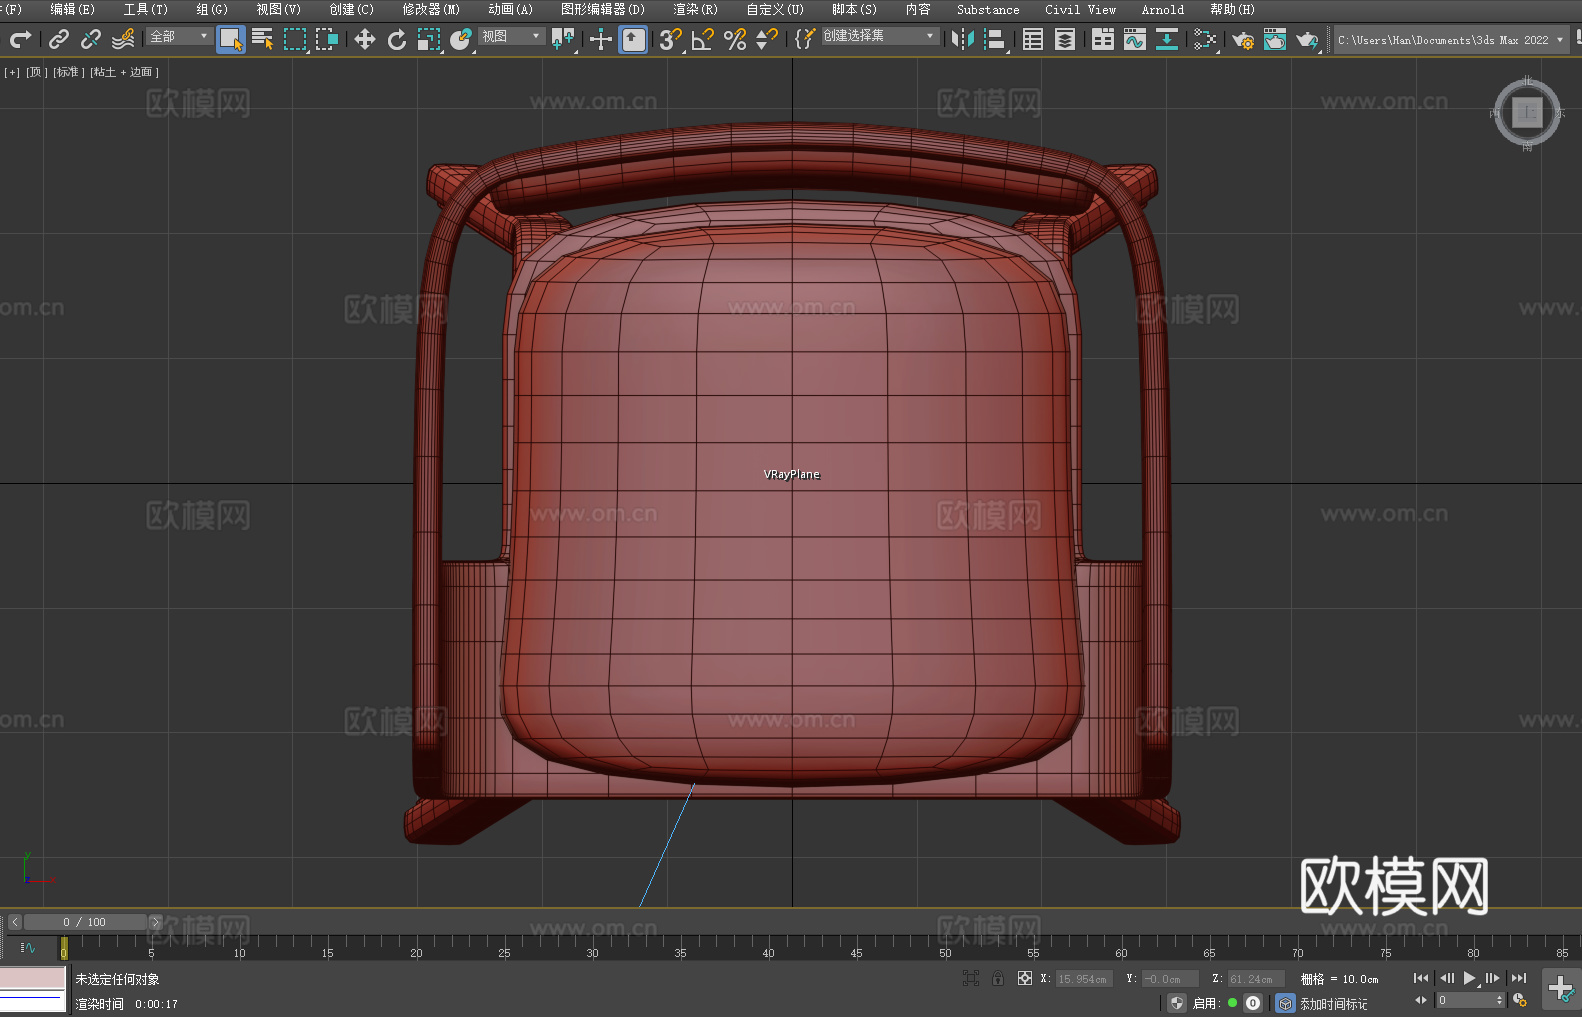Activate the Select Object tool
1582x1017 pixels.
231,39
